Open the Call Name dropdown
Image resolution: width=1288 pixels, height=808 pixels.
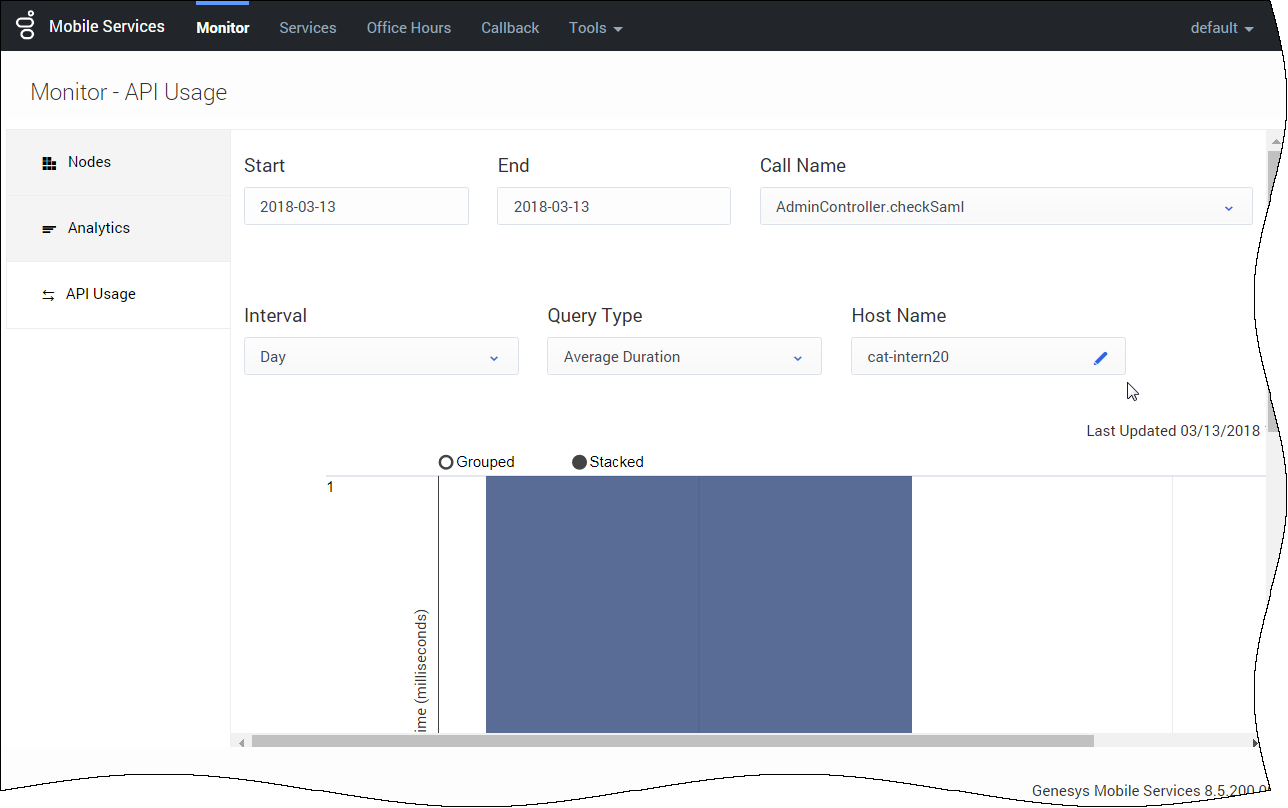coord(1005,207)
